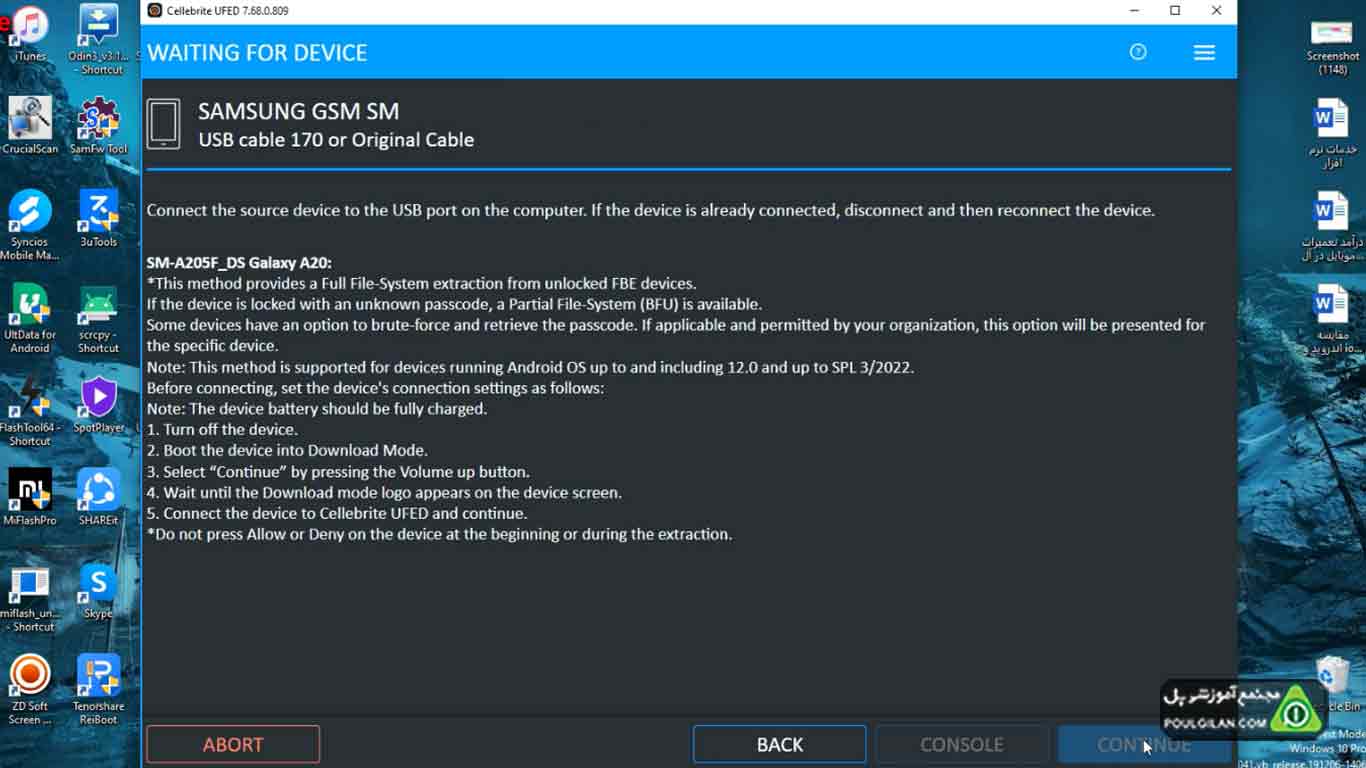Screen dimensions: 1366x768
Task: Open the hamburger menu in Cellebrite header
Action: [x=1204, y=52]
